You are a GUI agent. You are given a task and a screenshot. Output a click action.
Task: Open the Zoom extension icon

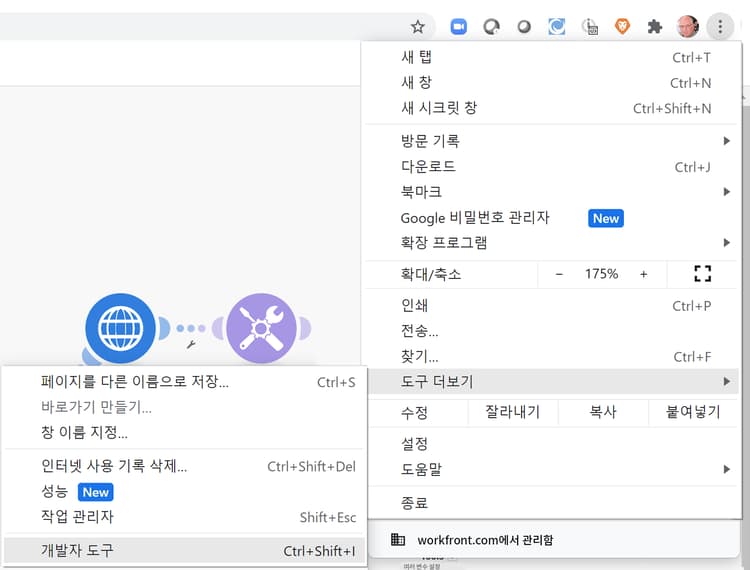[458, 27]
